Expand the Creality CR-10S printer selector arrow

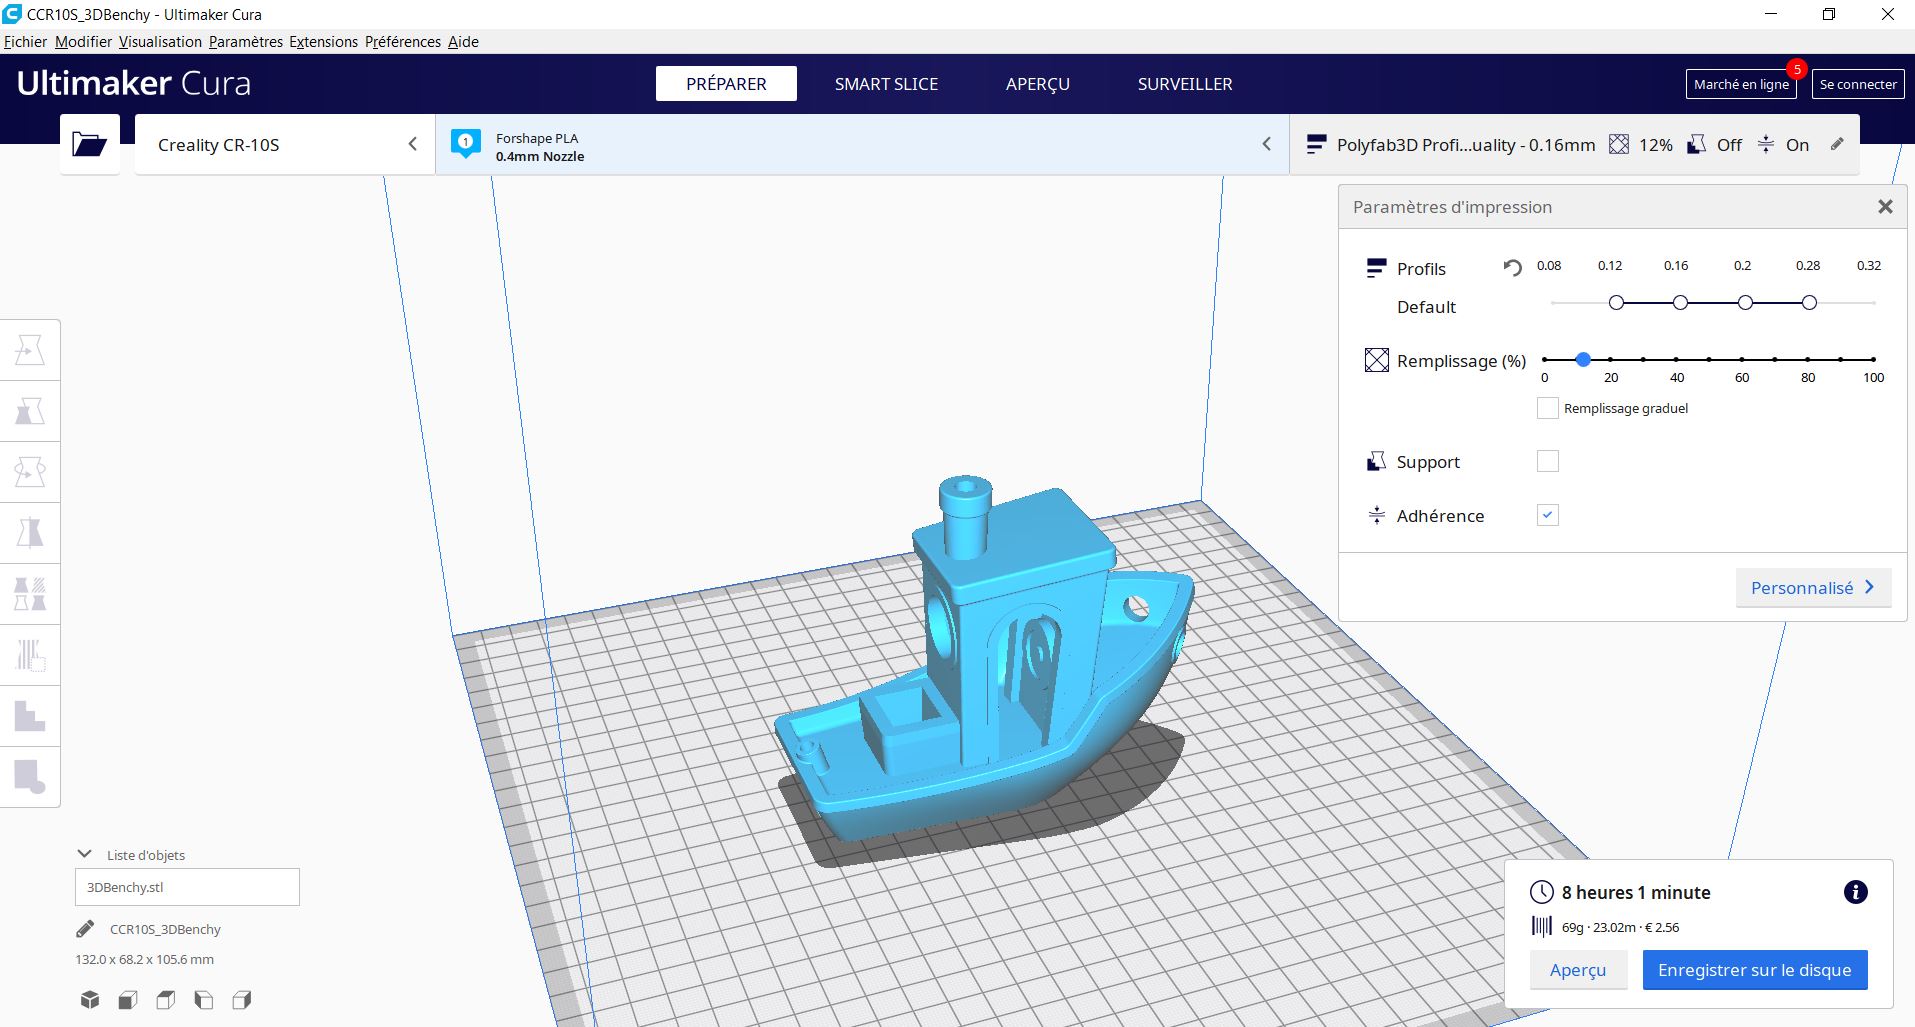[x=412, y=144]
